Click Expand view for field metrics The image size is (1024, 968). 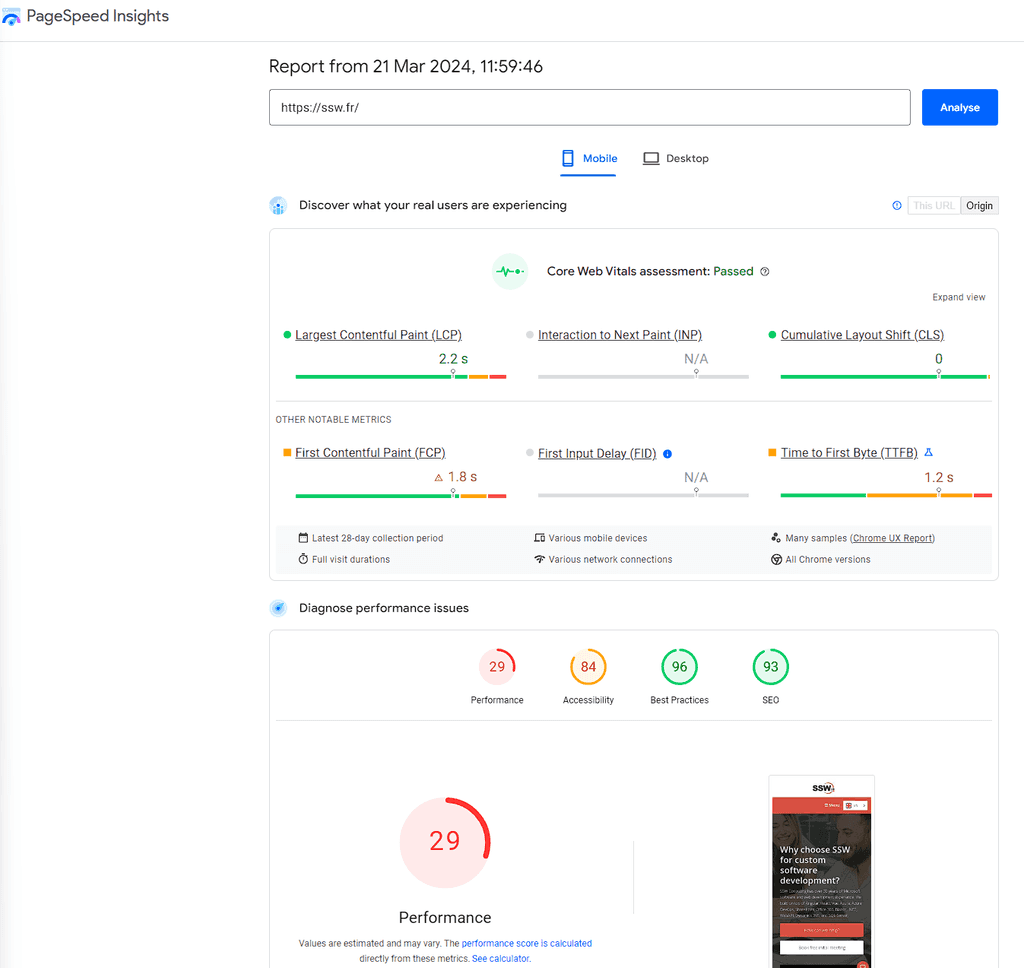coord(959,297)
